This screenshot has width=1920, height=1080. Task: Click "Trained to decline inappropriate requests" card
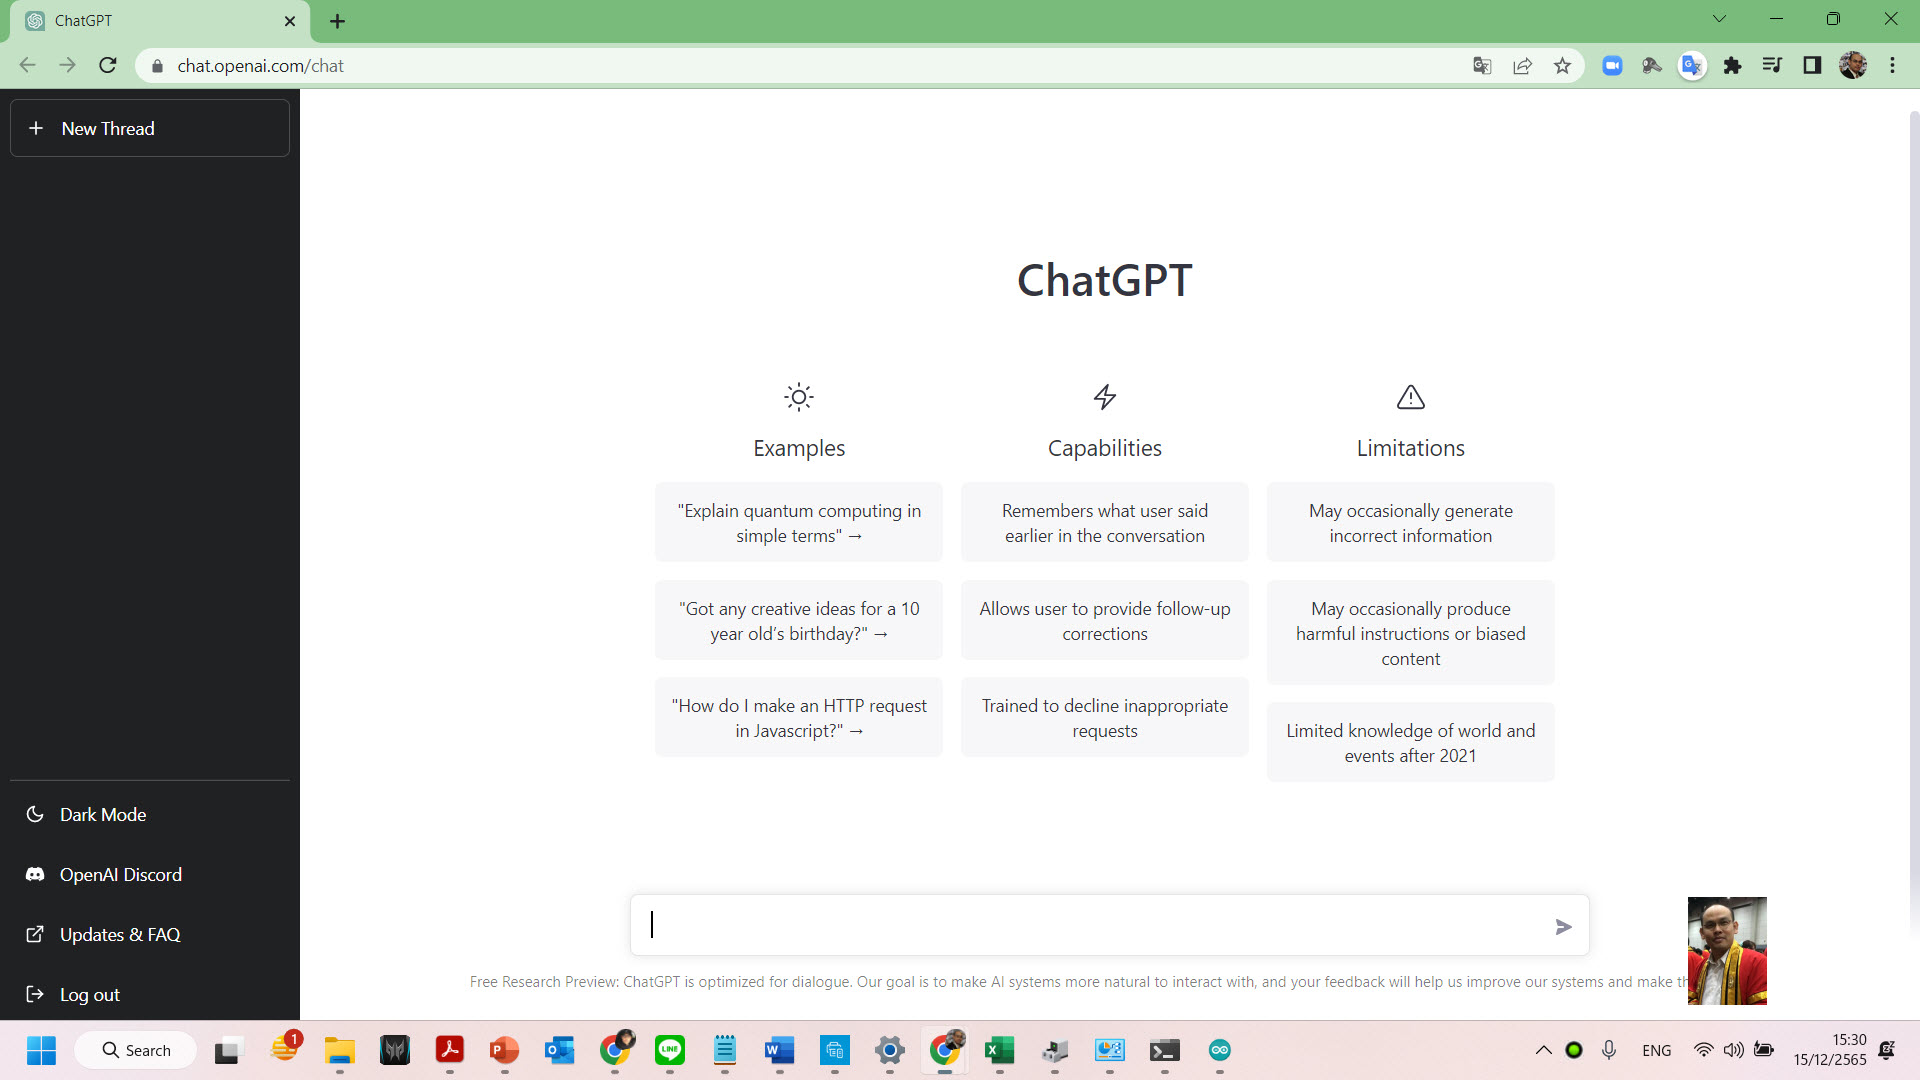pyautogui.click(x=1105, y=718)
